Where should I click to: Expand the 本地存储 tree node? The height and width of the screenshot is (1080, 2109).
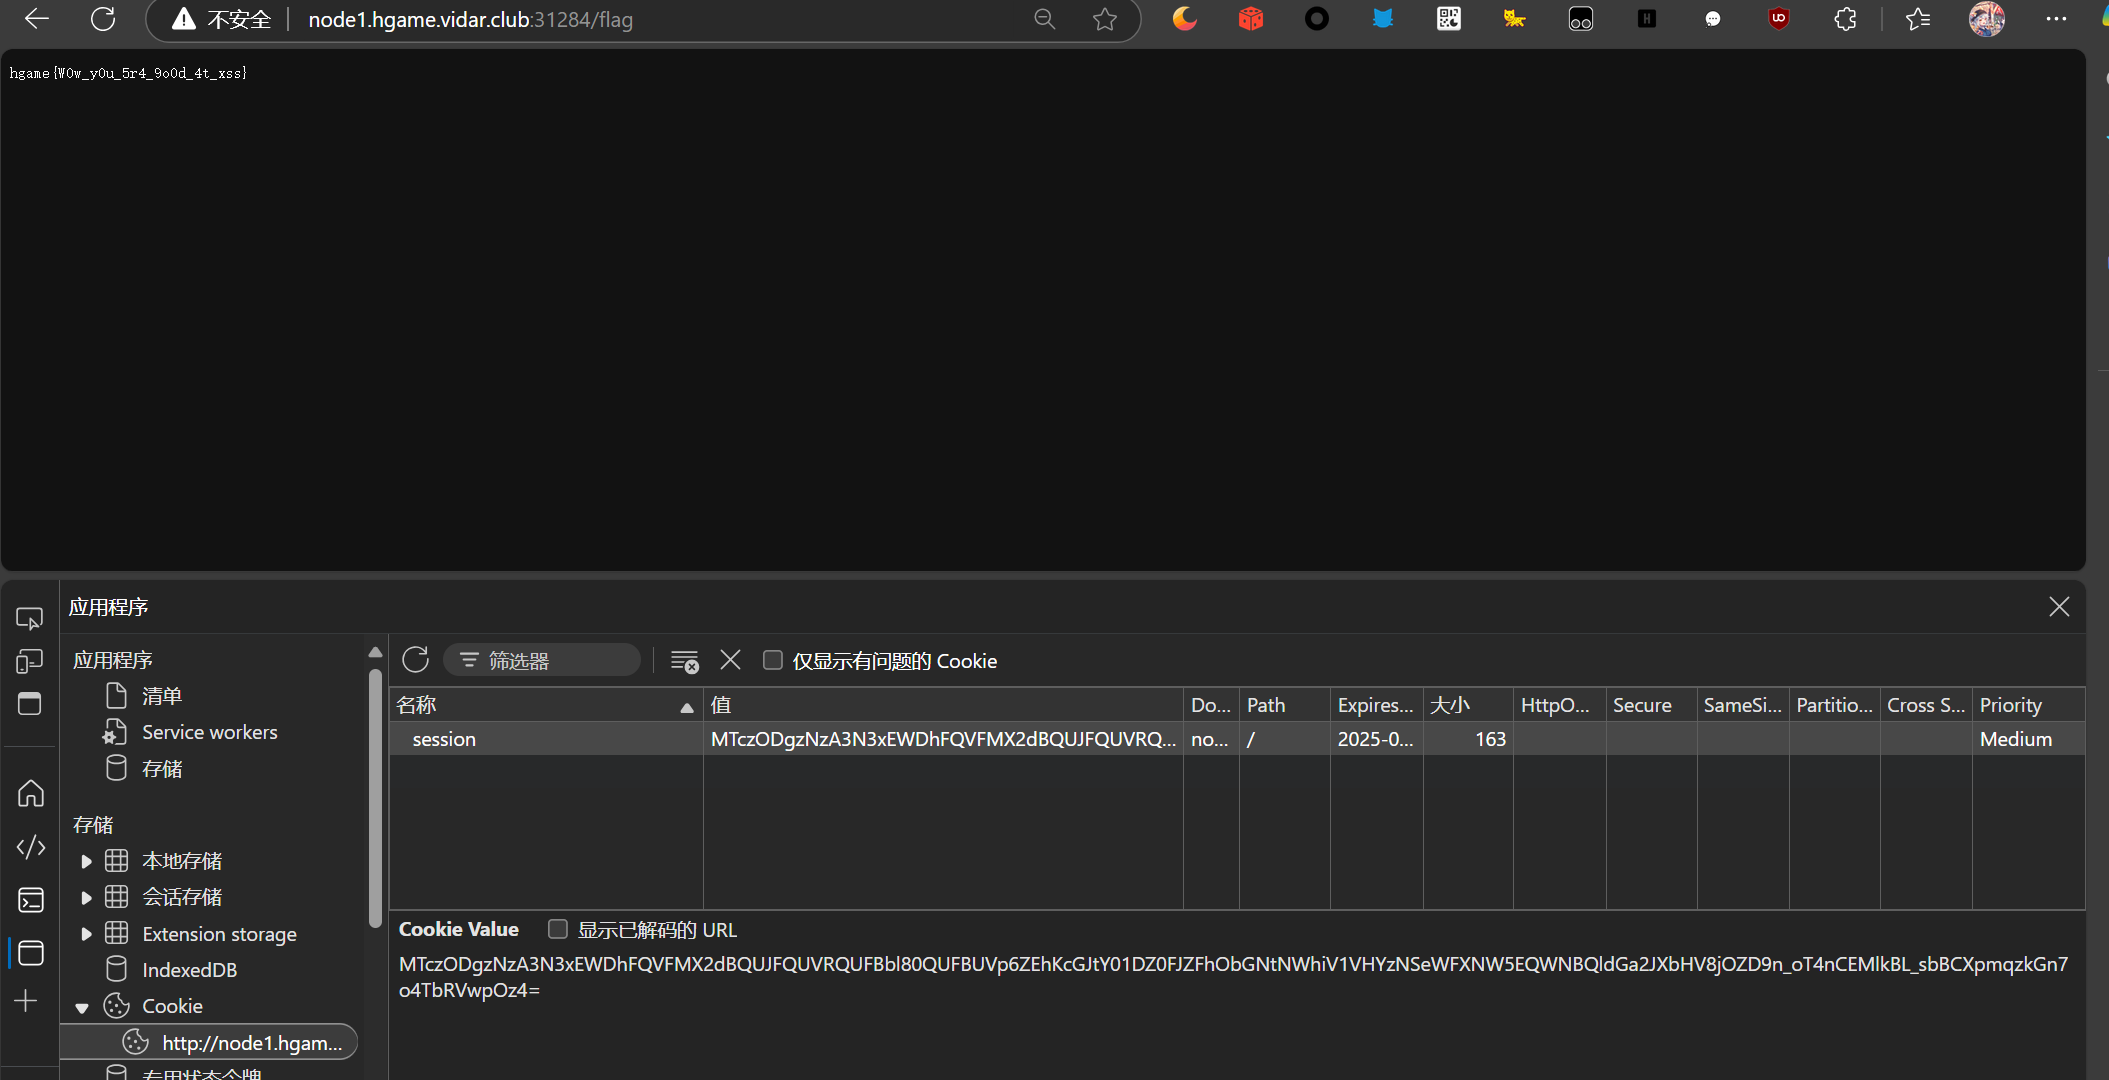(x=85, y=860)
